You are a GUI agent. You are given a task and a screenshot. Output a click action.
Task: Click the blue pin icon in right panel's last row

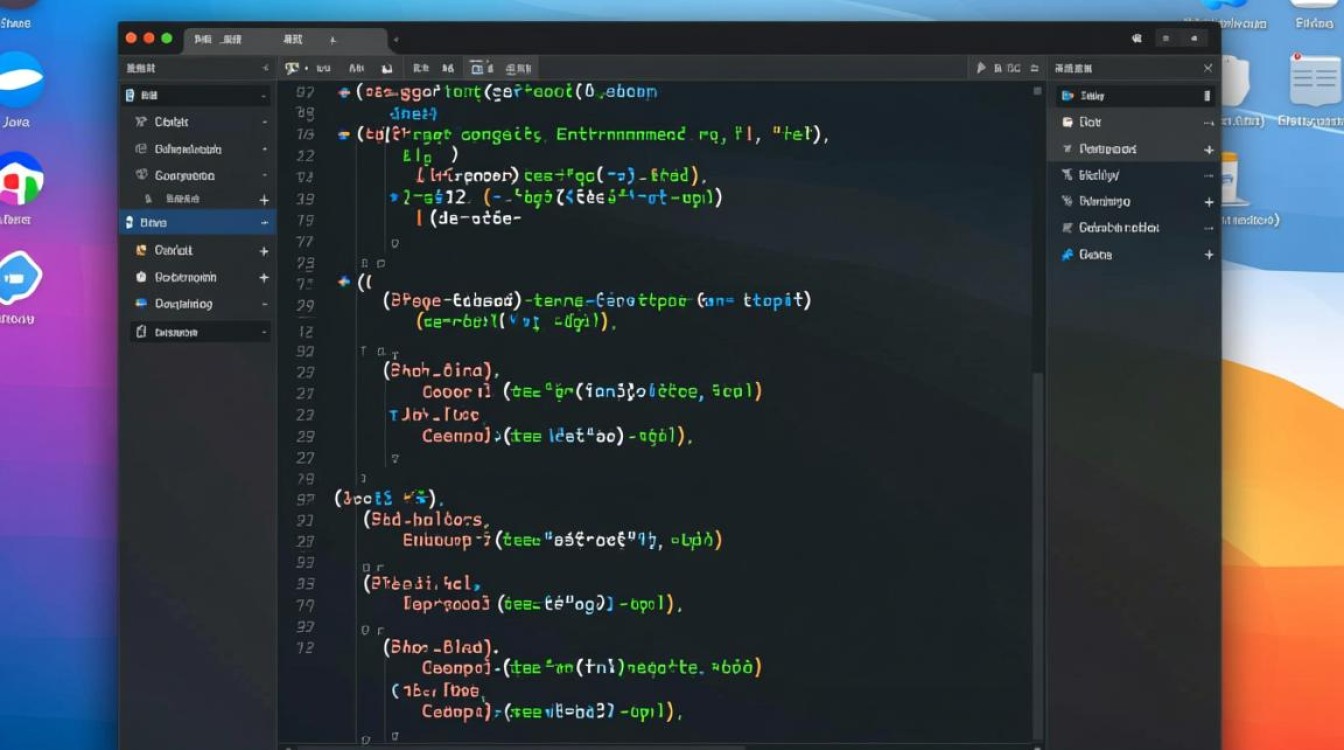coord(1067,255)
